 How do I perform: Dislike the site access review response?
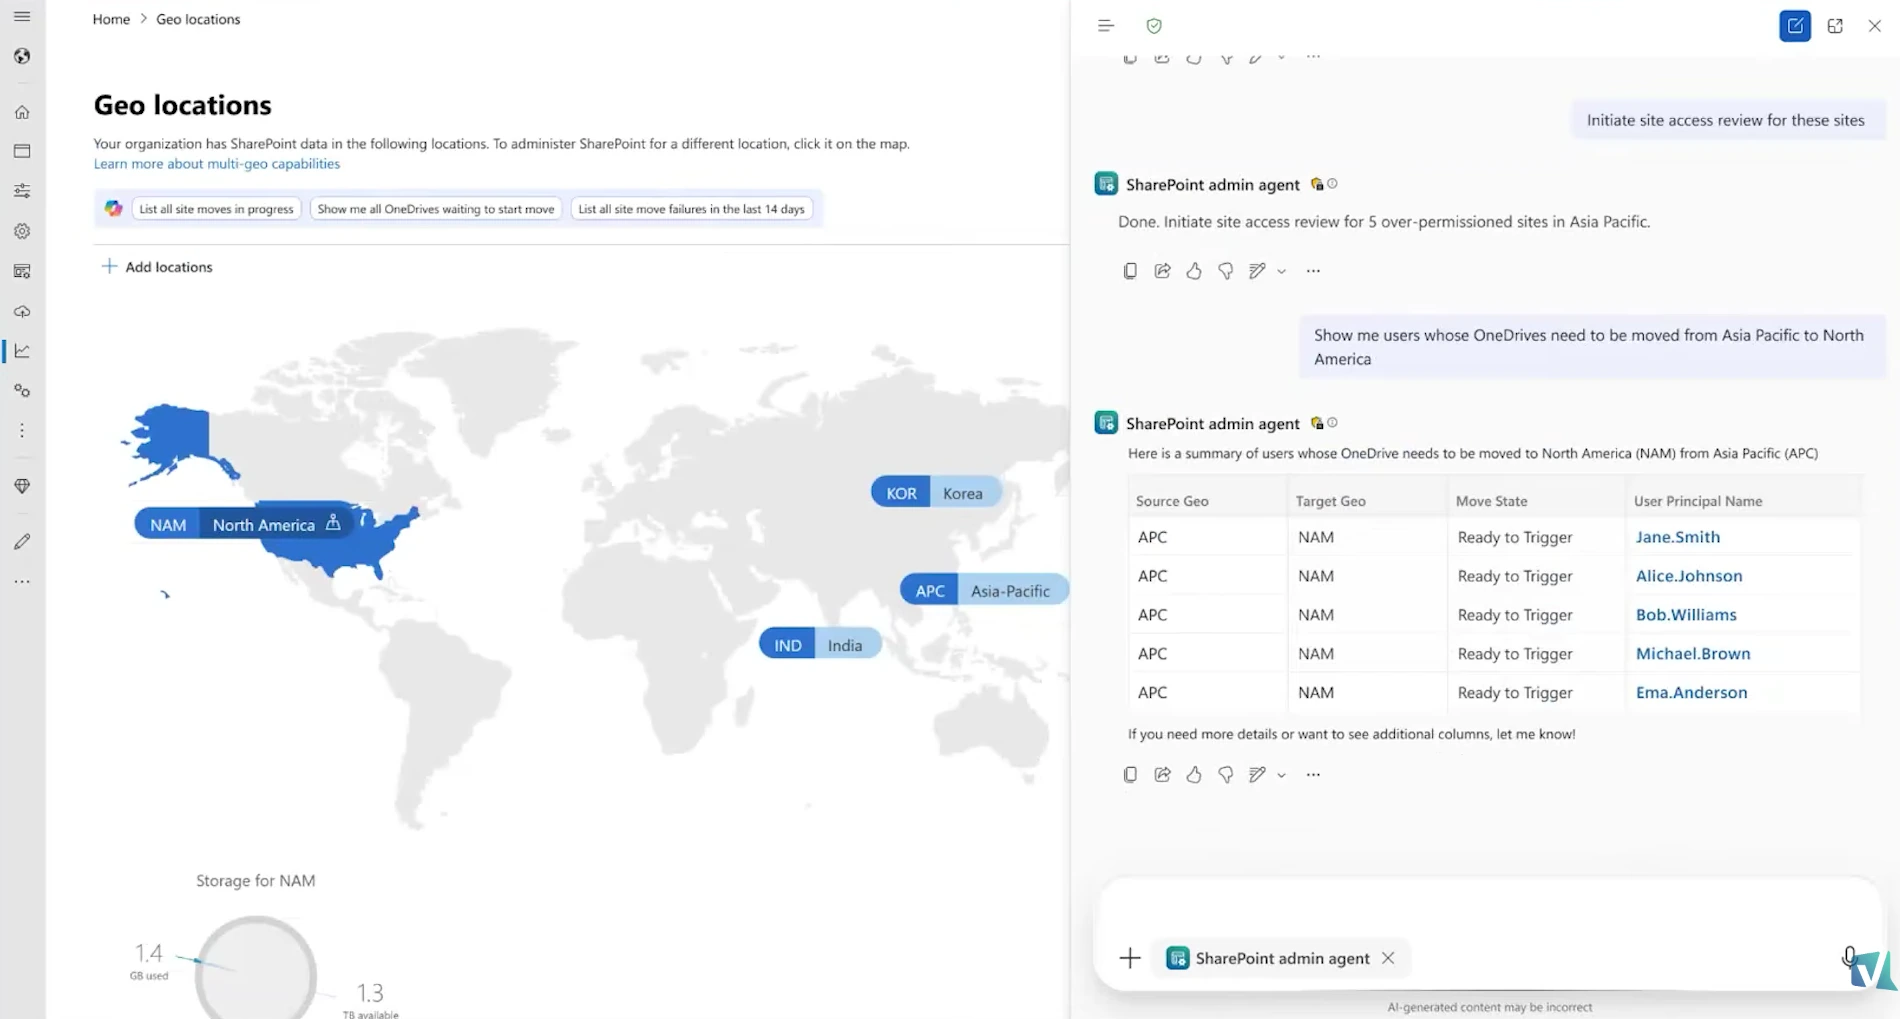(1226, 271)
